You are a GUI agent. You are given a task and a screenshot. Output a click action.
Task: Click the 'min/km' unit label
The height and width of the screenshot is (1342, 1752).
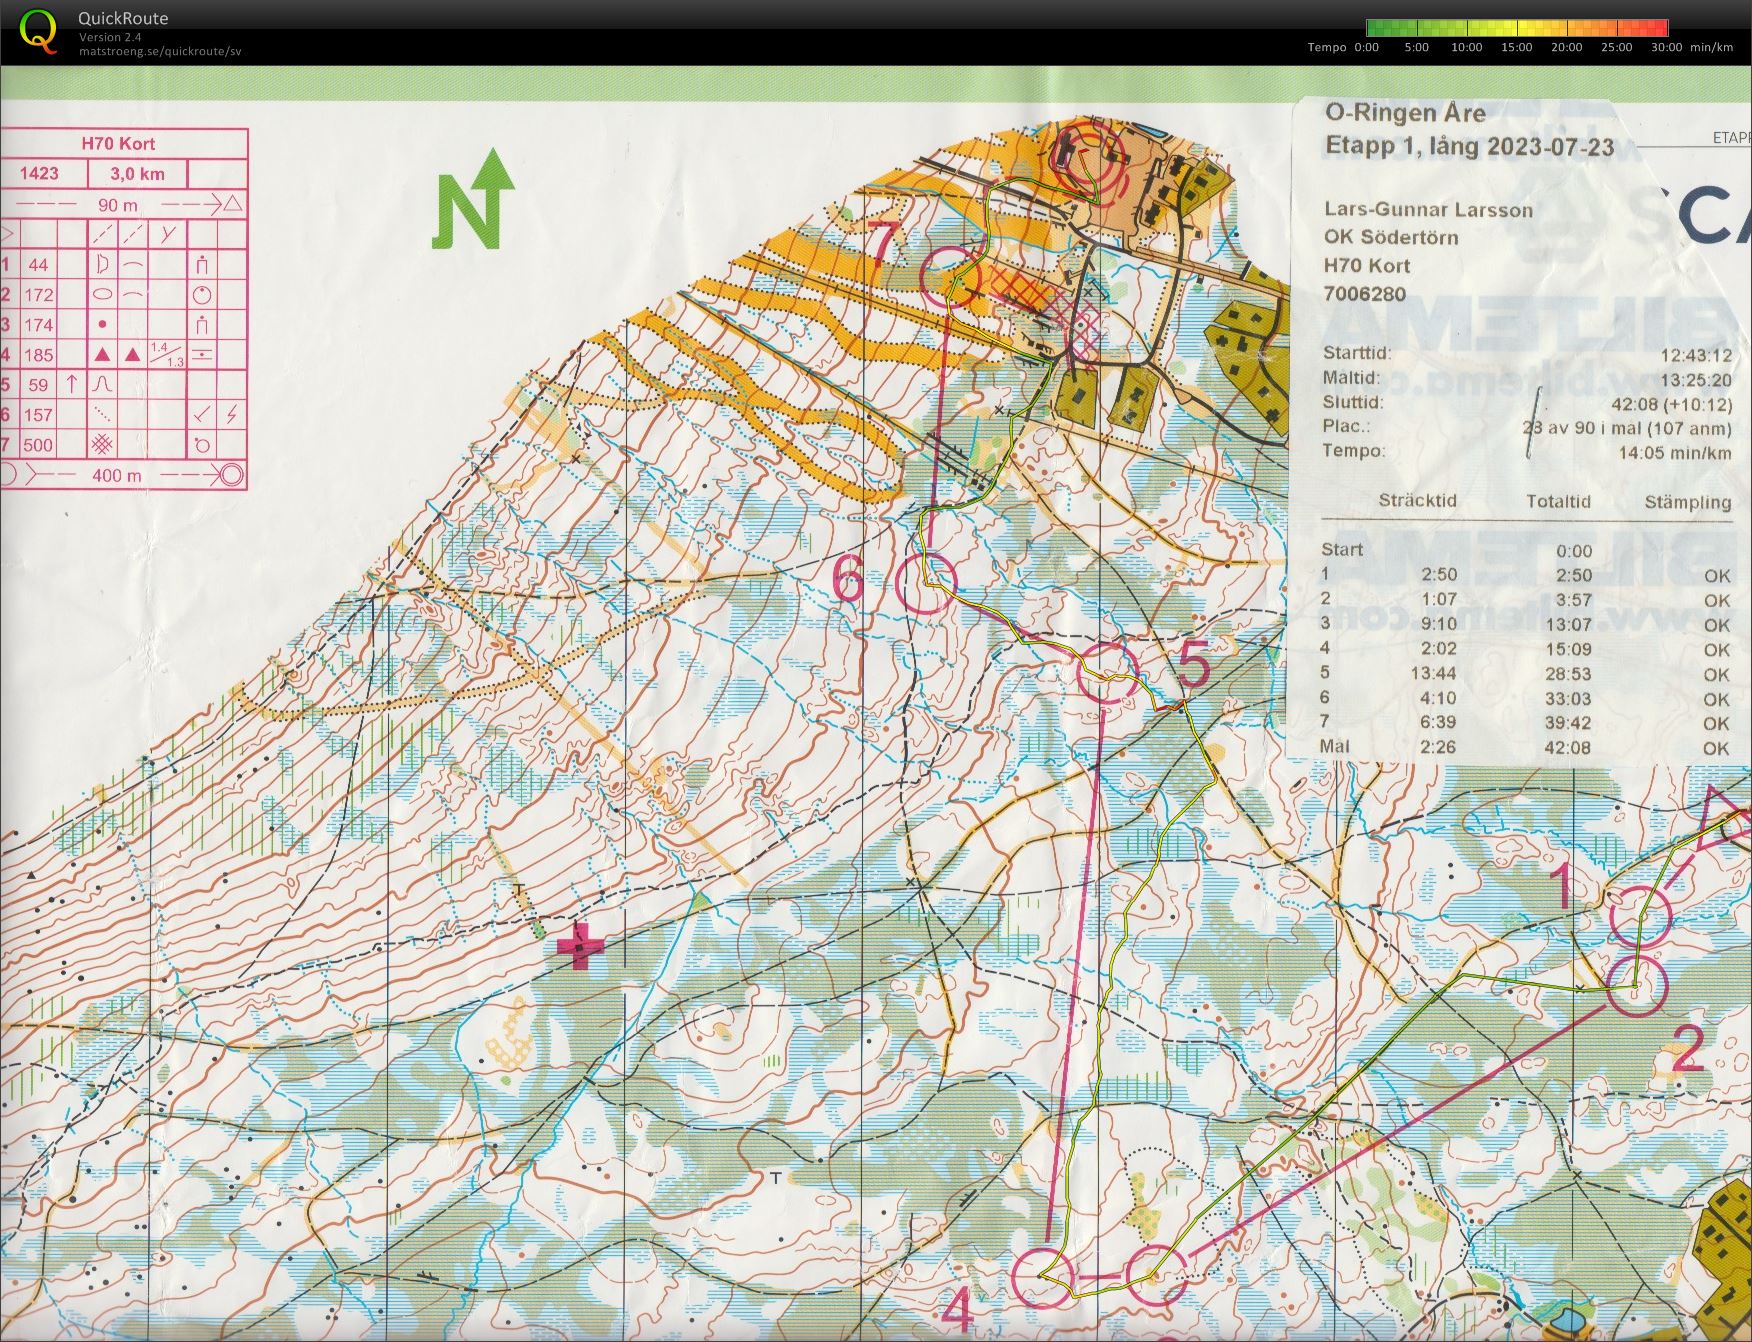[1711, 47]
